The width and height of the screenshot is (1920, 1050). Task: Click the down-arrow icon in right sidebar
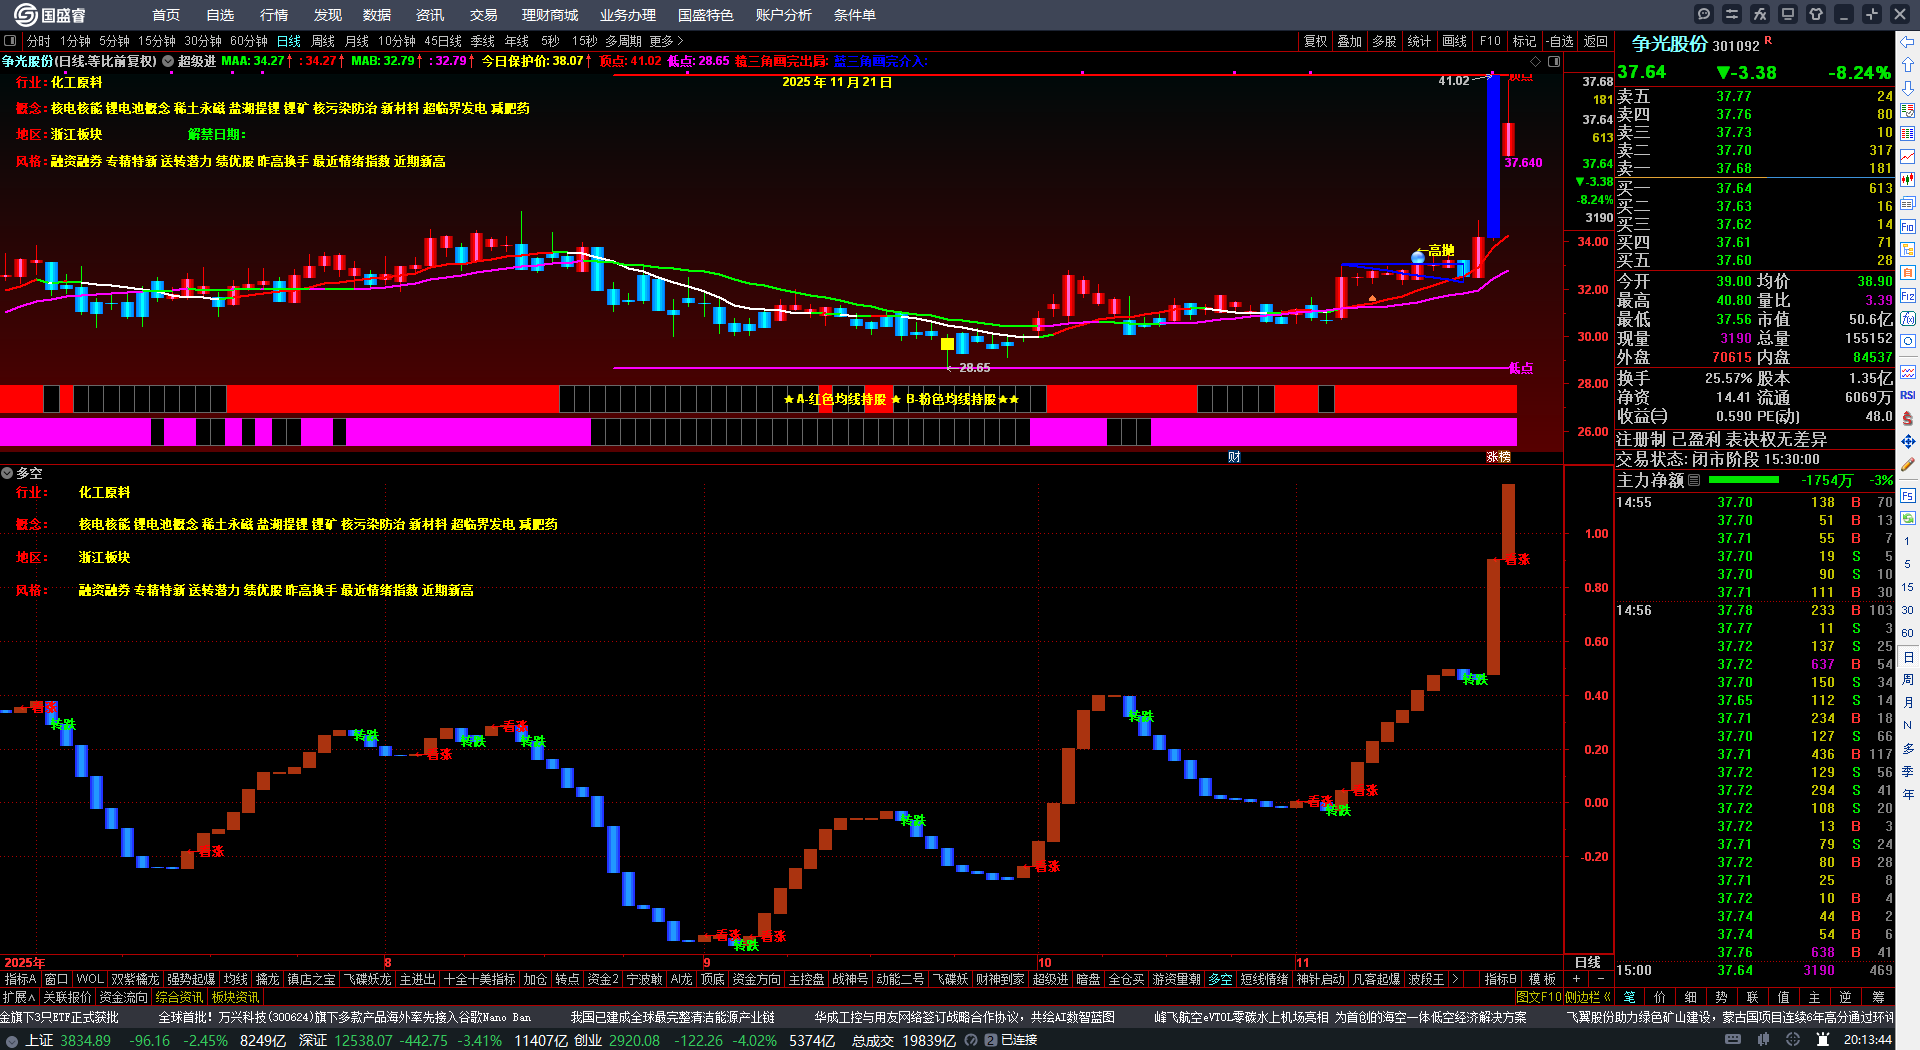[1908, 87]
